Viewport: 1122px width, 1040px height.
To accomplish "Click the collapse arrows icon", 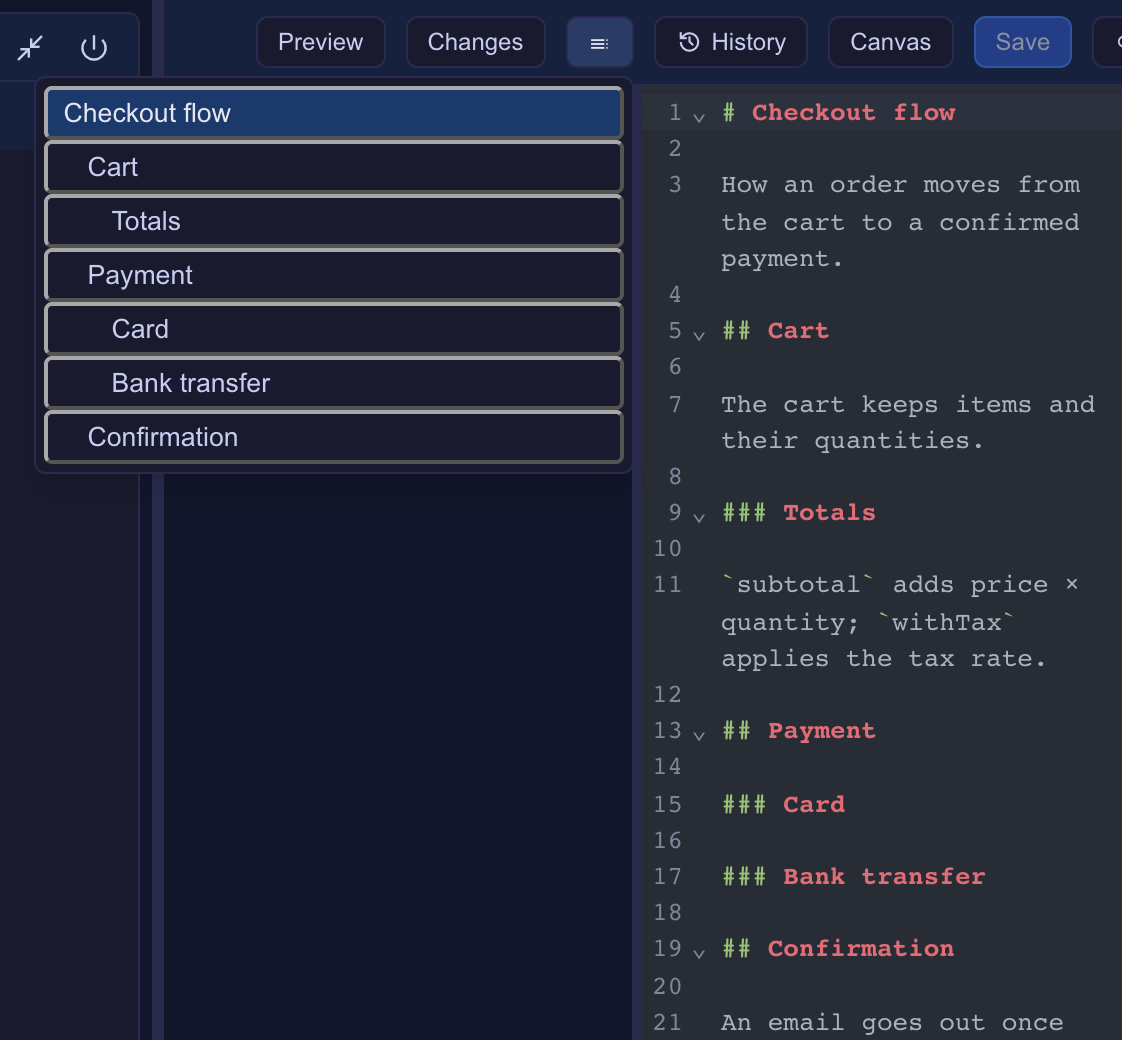I will [30, 48].
